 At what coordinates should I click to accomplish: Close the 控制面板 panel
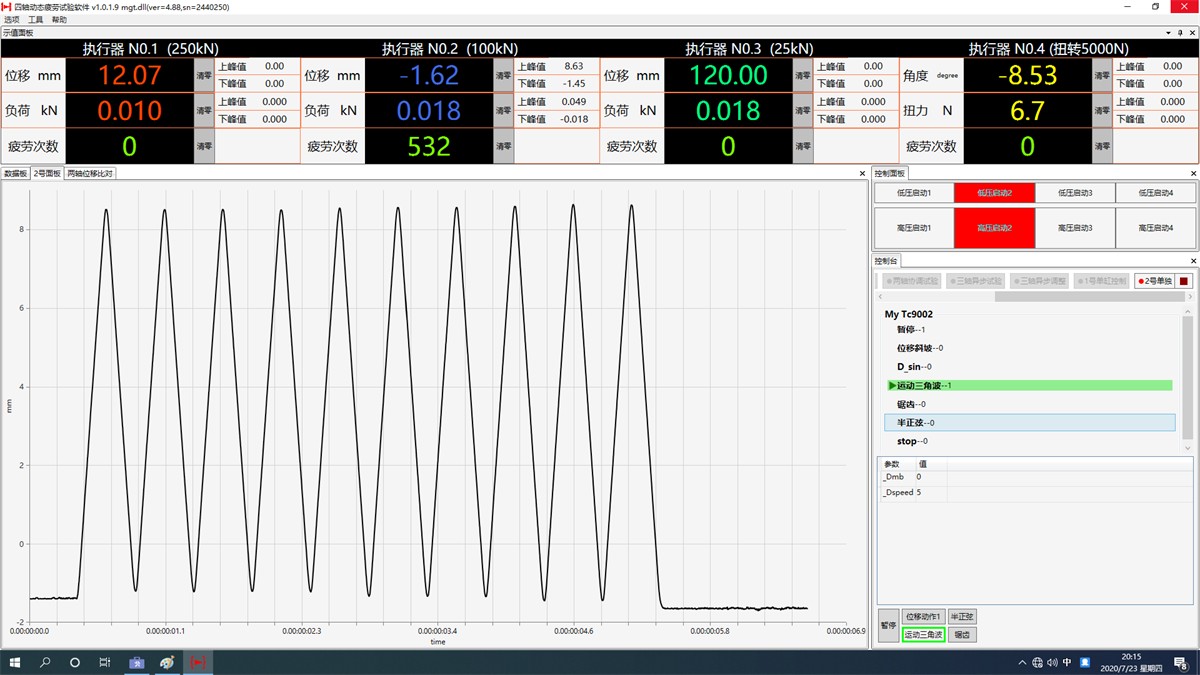pyautogui.click(x=1193, y=173)
